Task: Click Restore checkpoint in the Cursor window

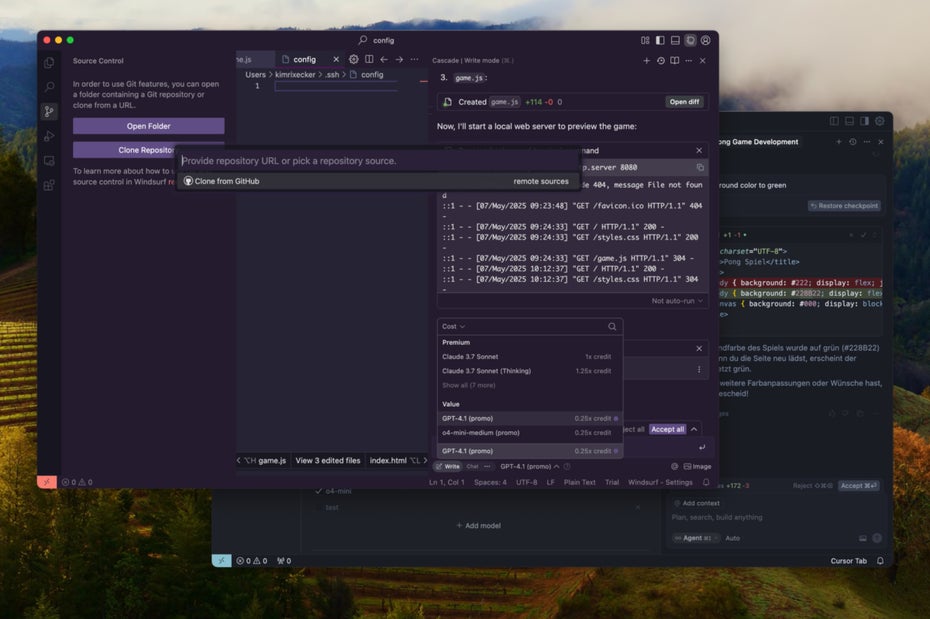Action: (845, 206)
